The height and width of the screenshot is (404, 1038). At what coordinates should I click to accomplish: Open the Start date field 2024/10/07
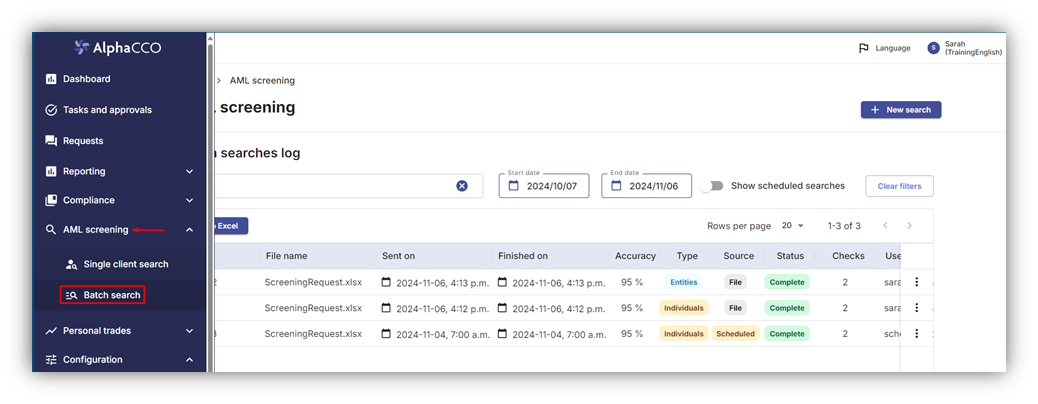(x=543, y=186)
